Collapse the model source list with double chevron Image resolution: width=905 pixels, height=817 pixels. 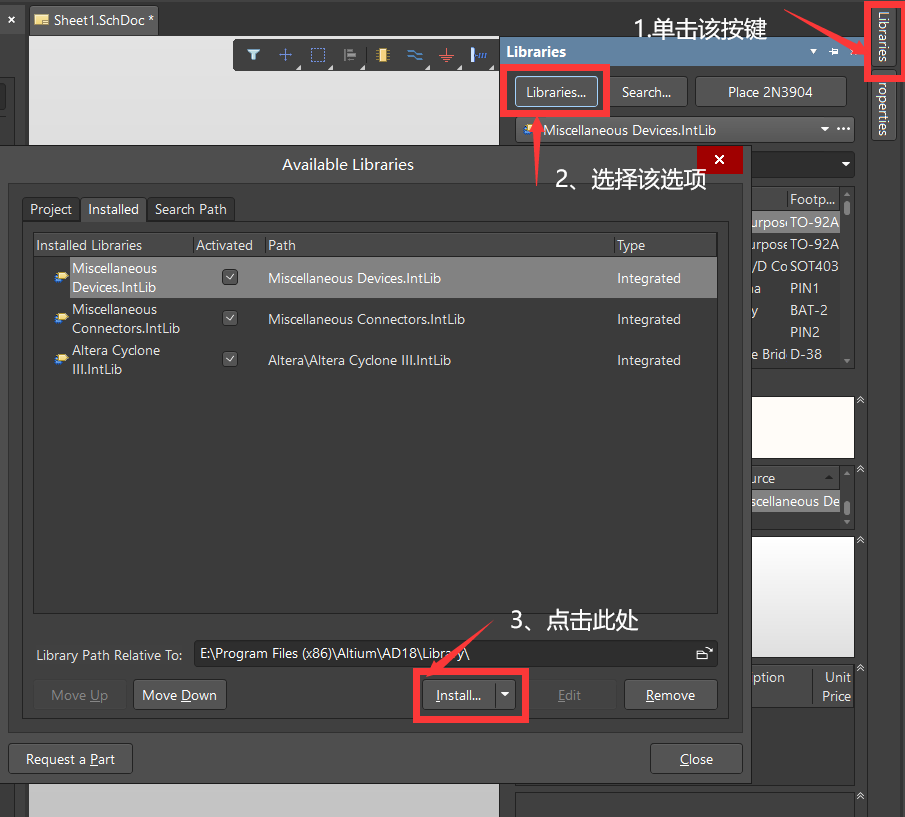pos(861,469)
